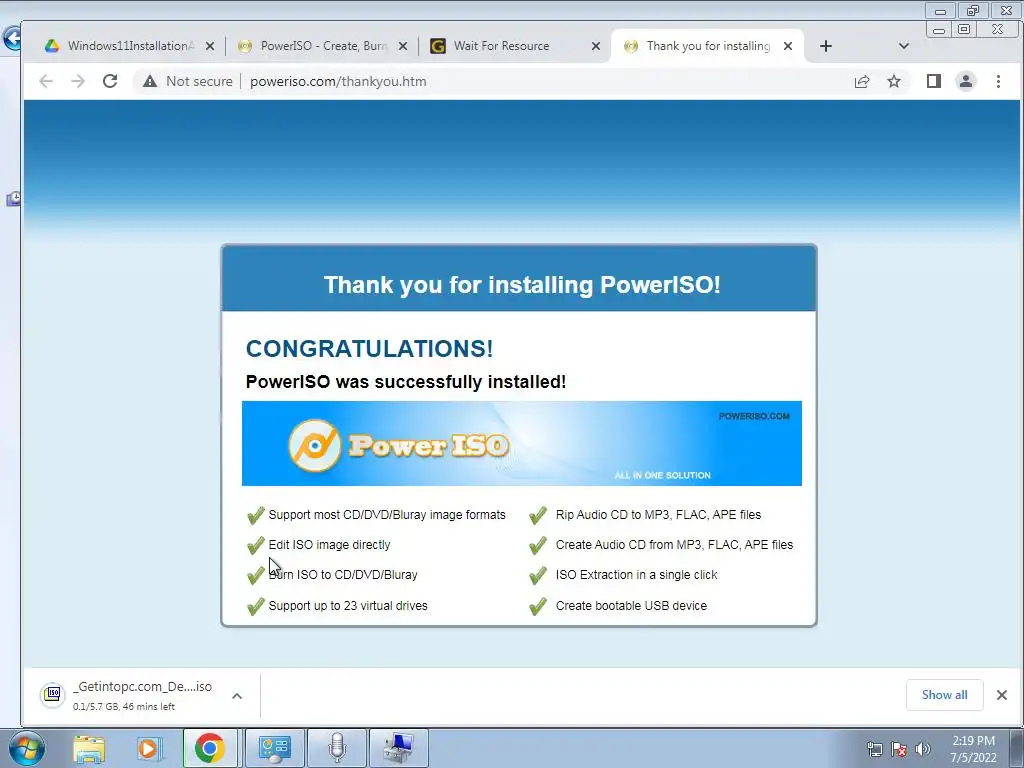Viewport: 1024px width, 768px height.
Task: Launch Windows Media Player from taskbar
Action: tap(149, 748)
